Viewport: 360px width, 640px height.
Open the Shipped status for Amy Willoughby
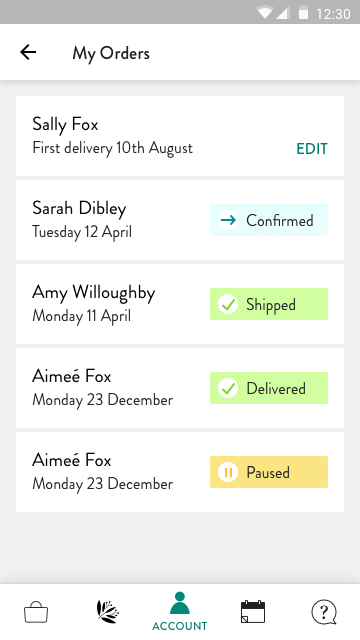(269, 304)
